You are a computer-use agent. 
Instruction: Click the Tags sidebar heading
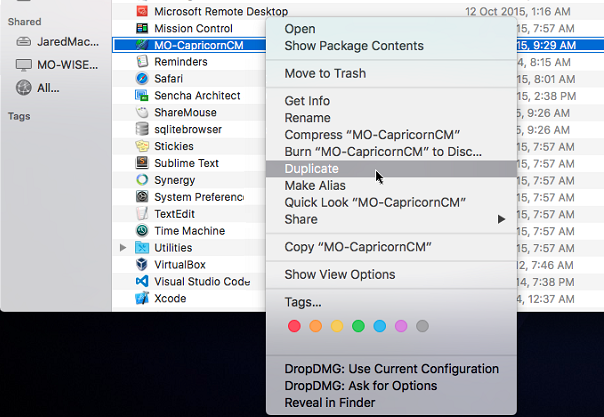click(x=19, y=116)
